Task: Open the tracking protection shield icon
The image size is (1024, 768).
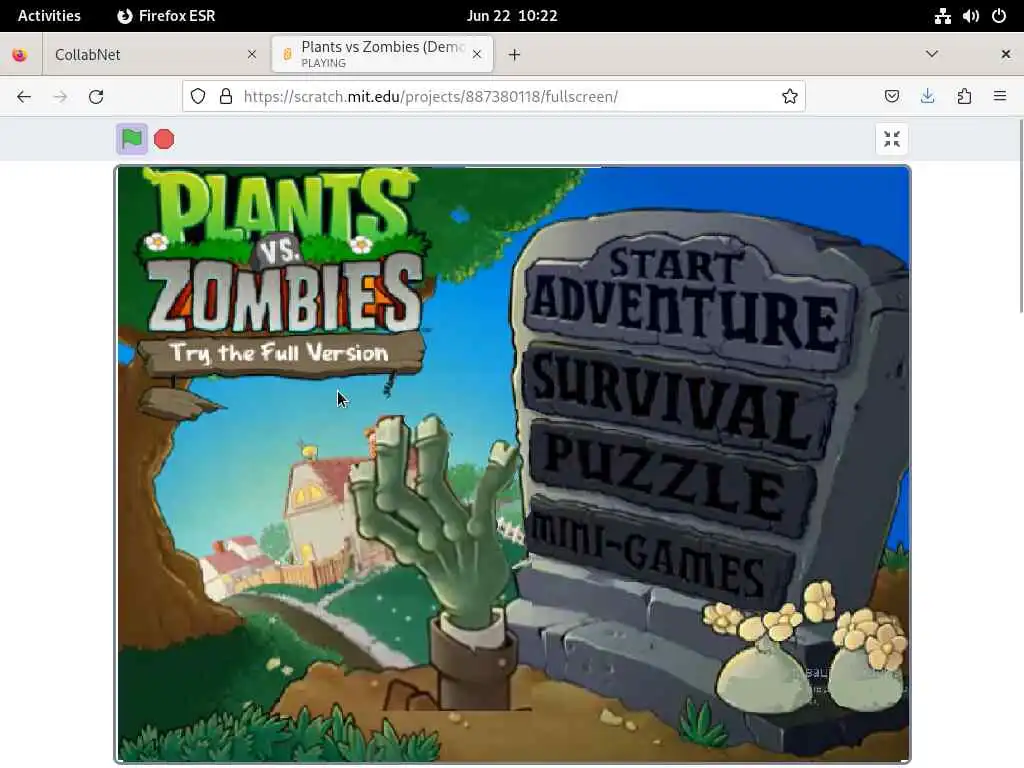Action: coord(198,97)
